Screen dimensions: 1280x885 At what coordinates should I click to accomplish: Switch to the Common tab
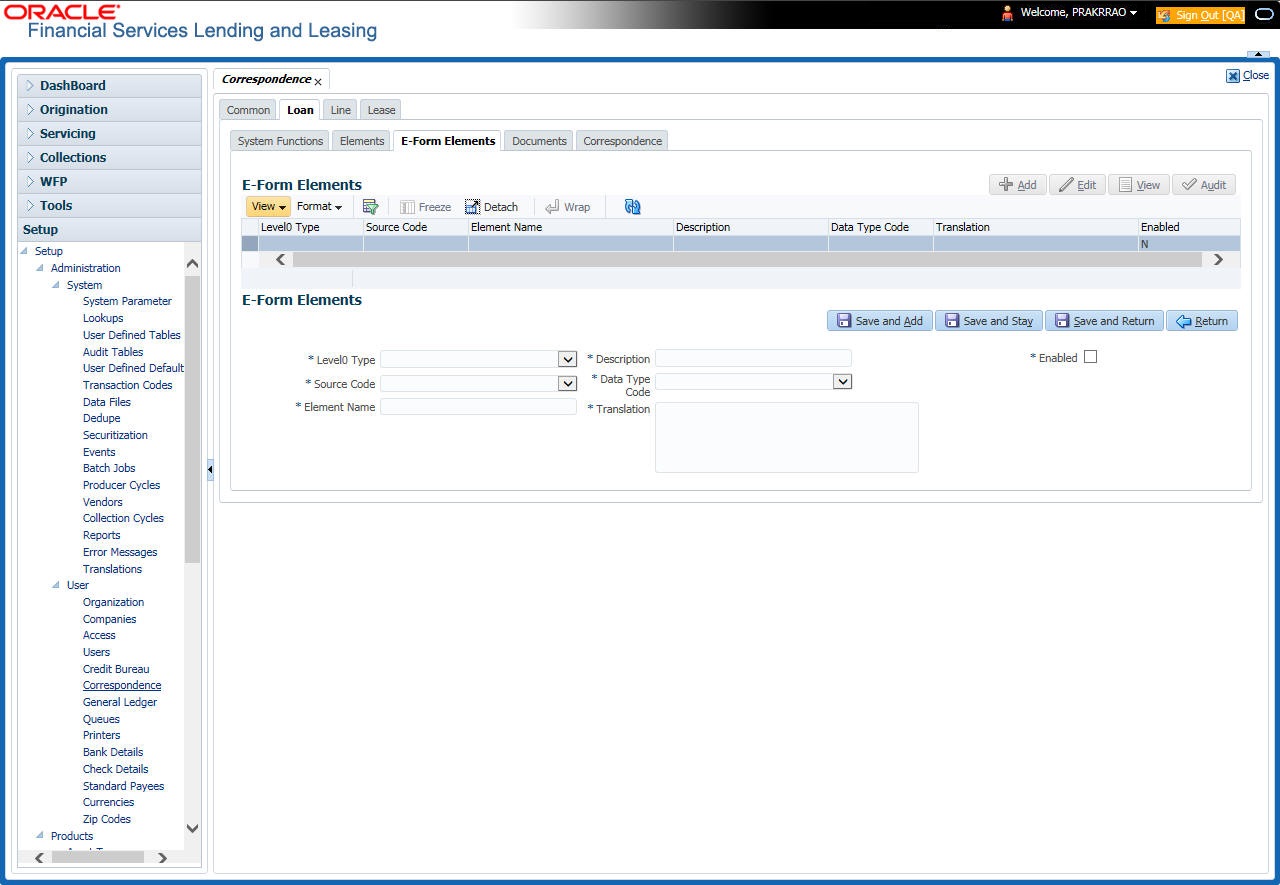click(x=248, y=110)
